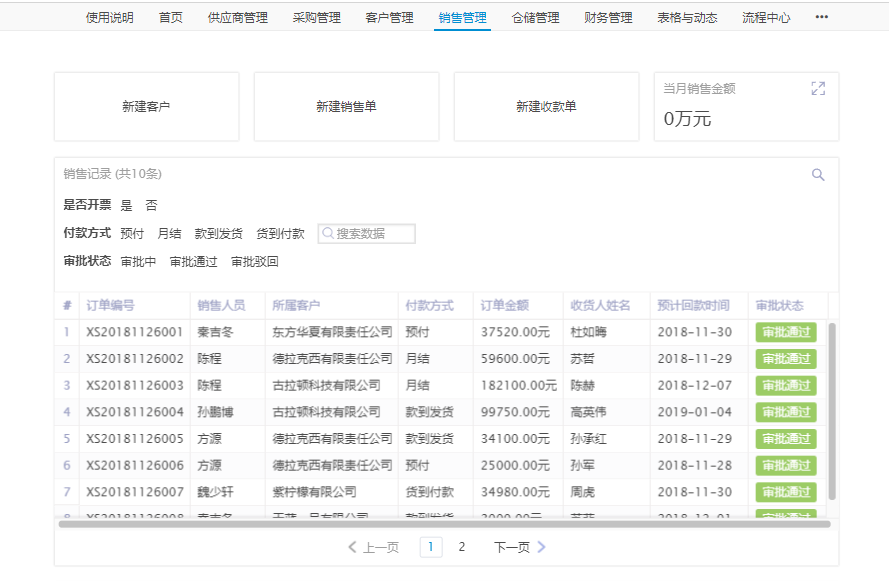Go to page 1

pos(430,547)
